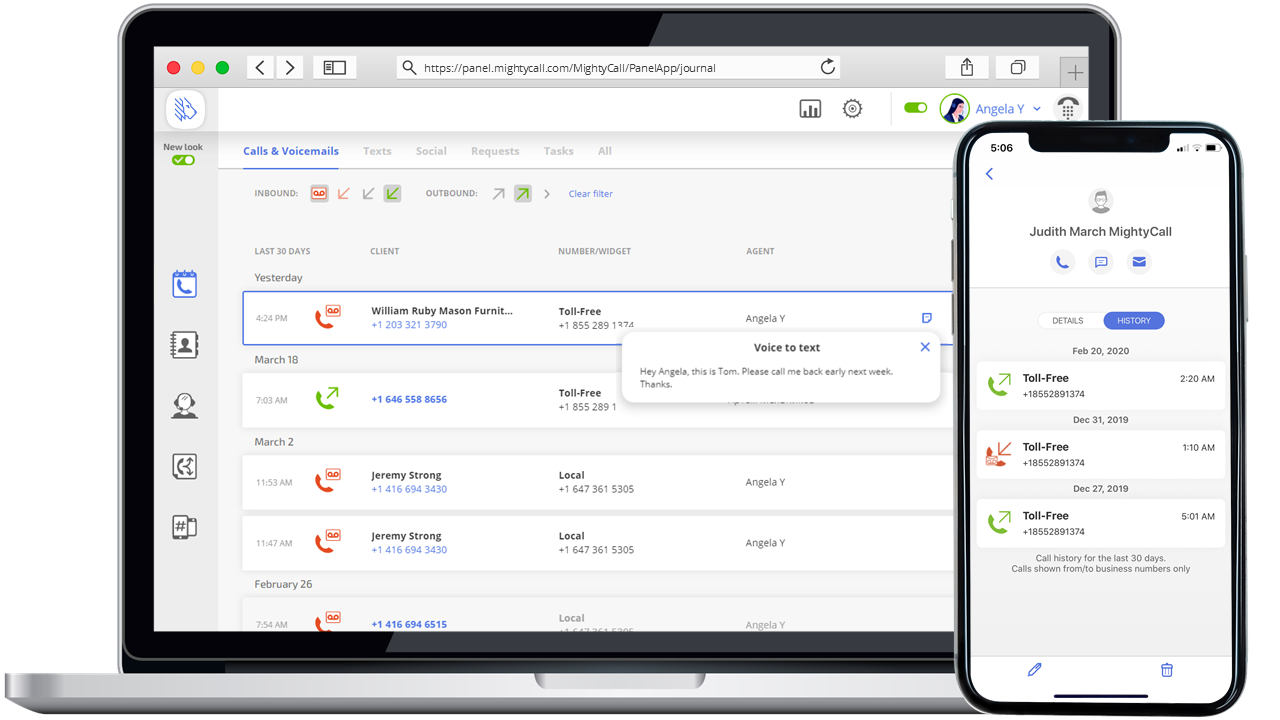Go back using the phone's back chevron
1280x720 pixels.
point(988,173)
